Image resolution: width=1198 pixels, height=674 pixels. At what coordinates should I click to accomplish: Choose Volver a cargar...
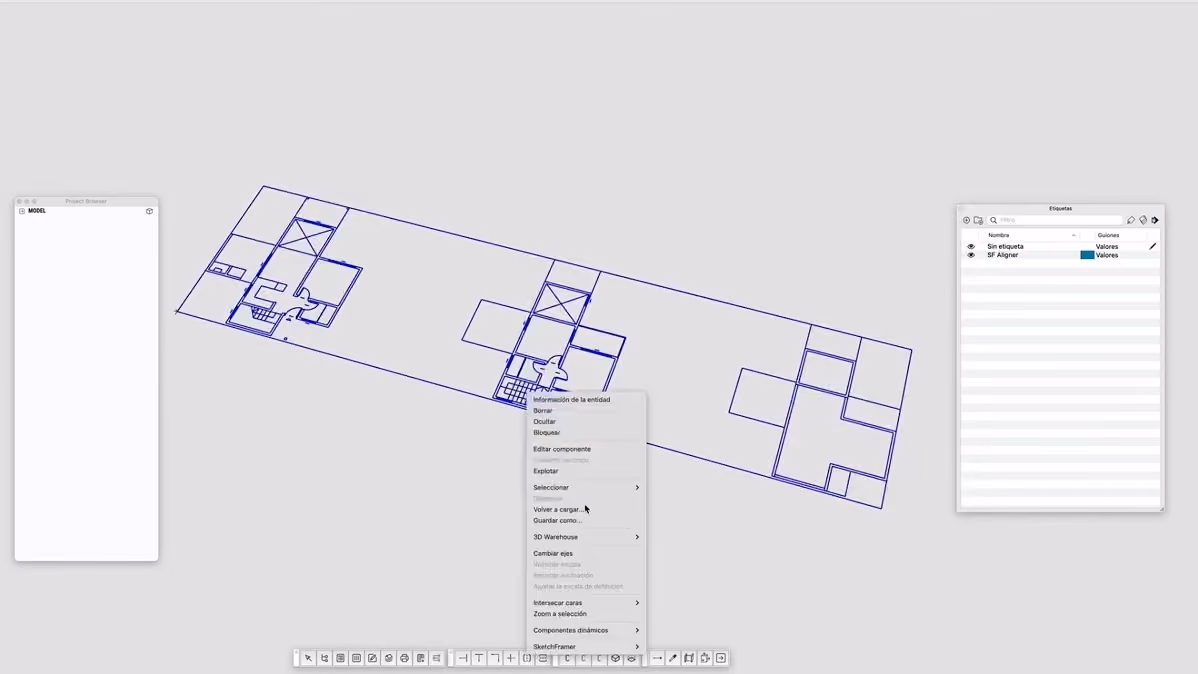pyautogui.click(x=558, y=510)
